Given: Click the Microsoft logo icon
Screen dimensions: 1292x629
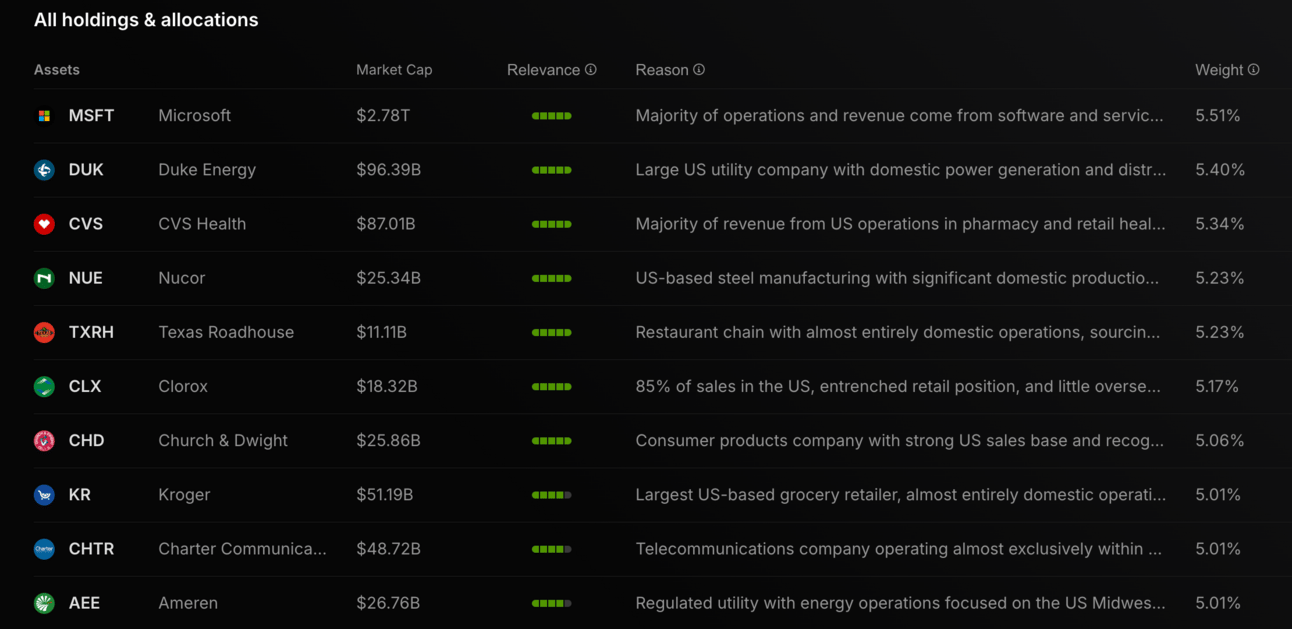Looking at the screenshot, I should (44, 116).
